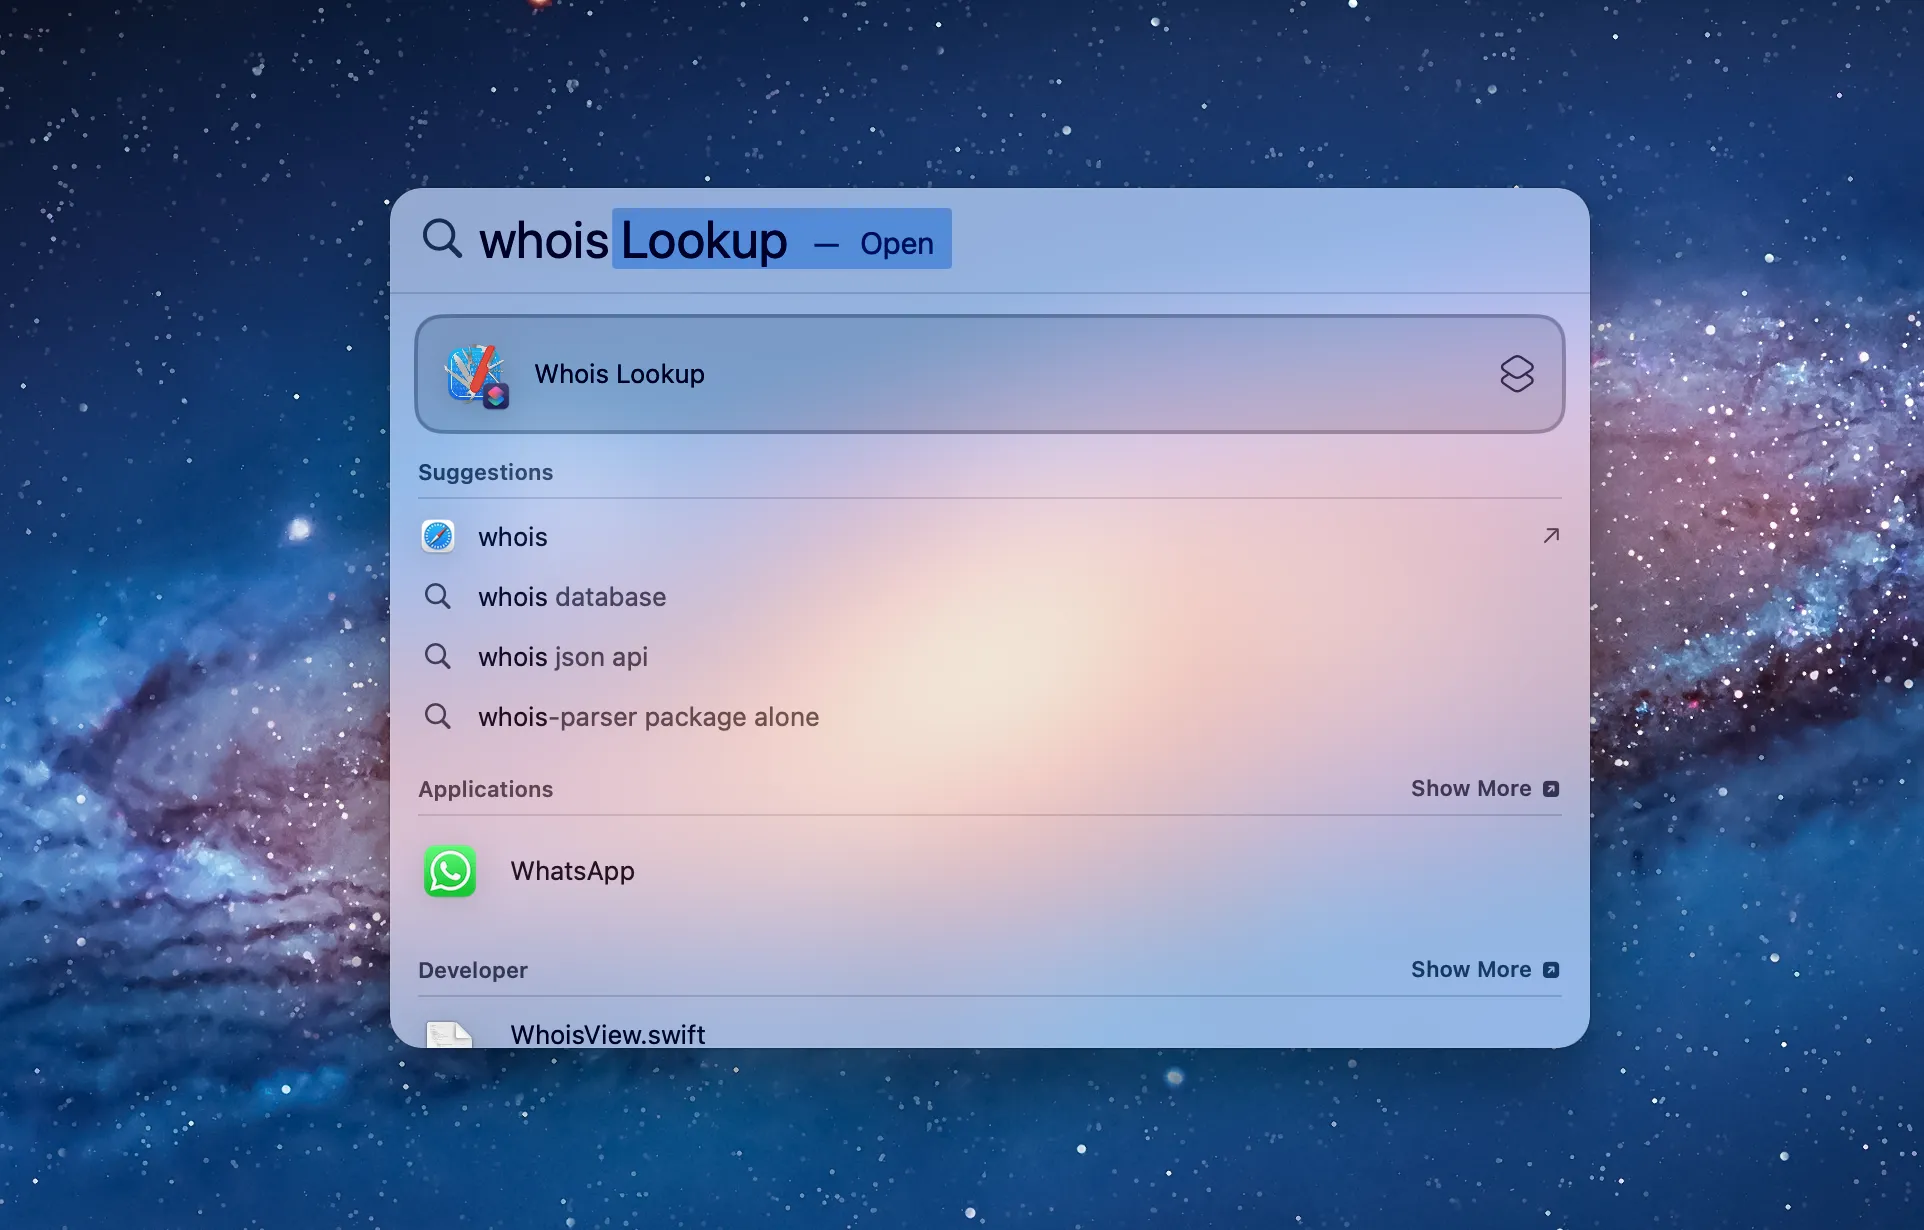Screen dimensions: 1924x1230
Task: Click the Shortcuts stack icon in the top hit row
Action: click(1517, 374)
